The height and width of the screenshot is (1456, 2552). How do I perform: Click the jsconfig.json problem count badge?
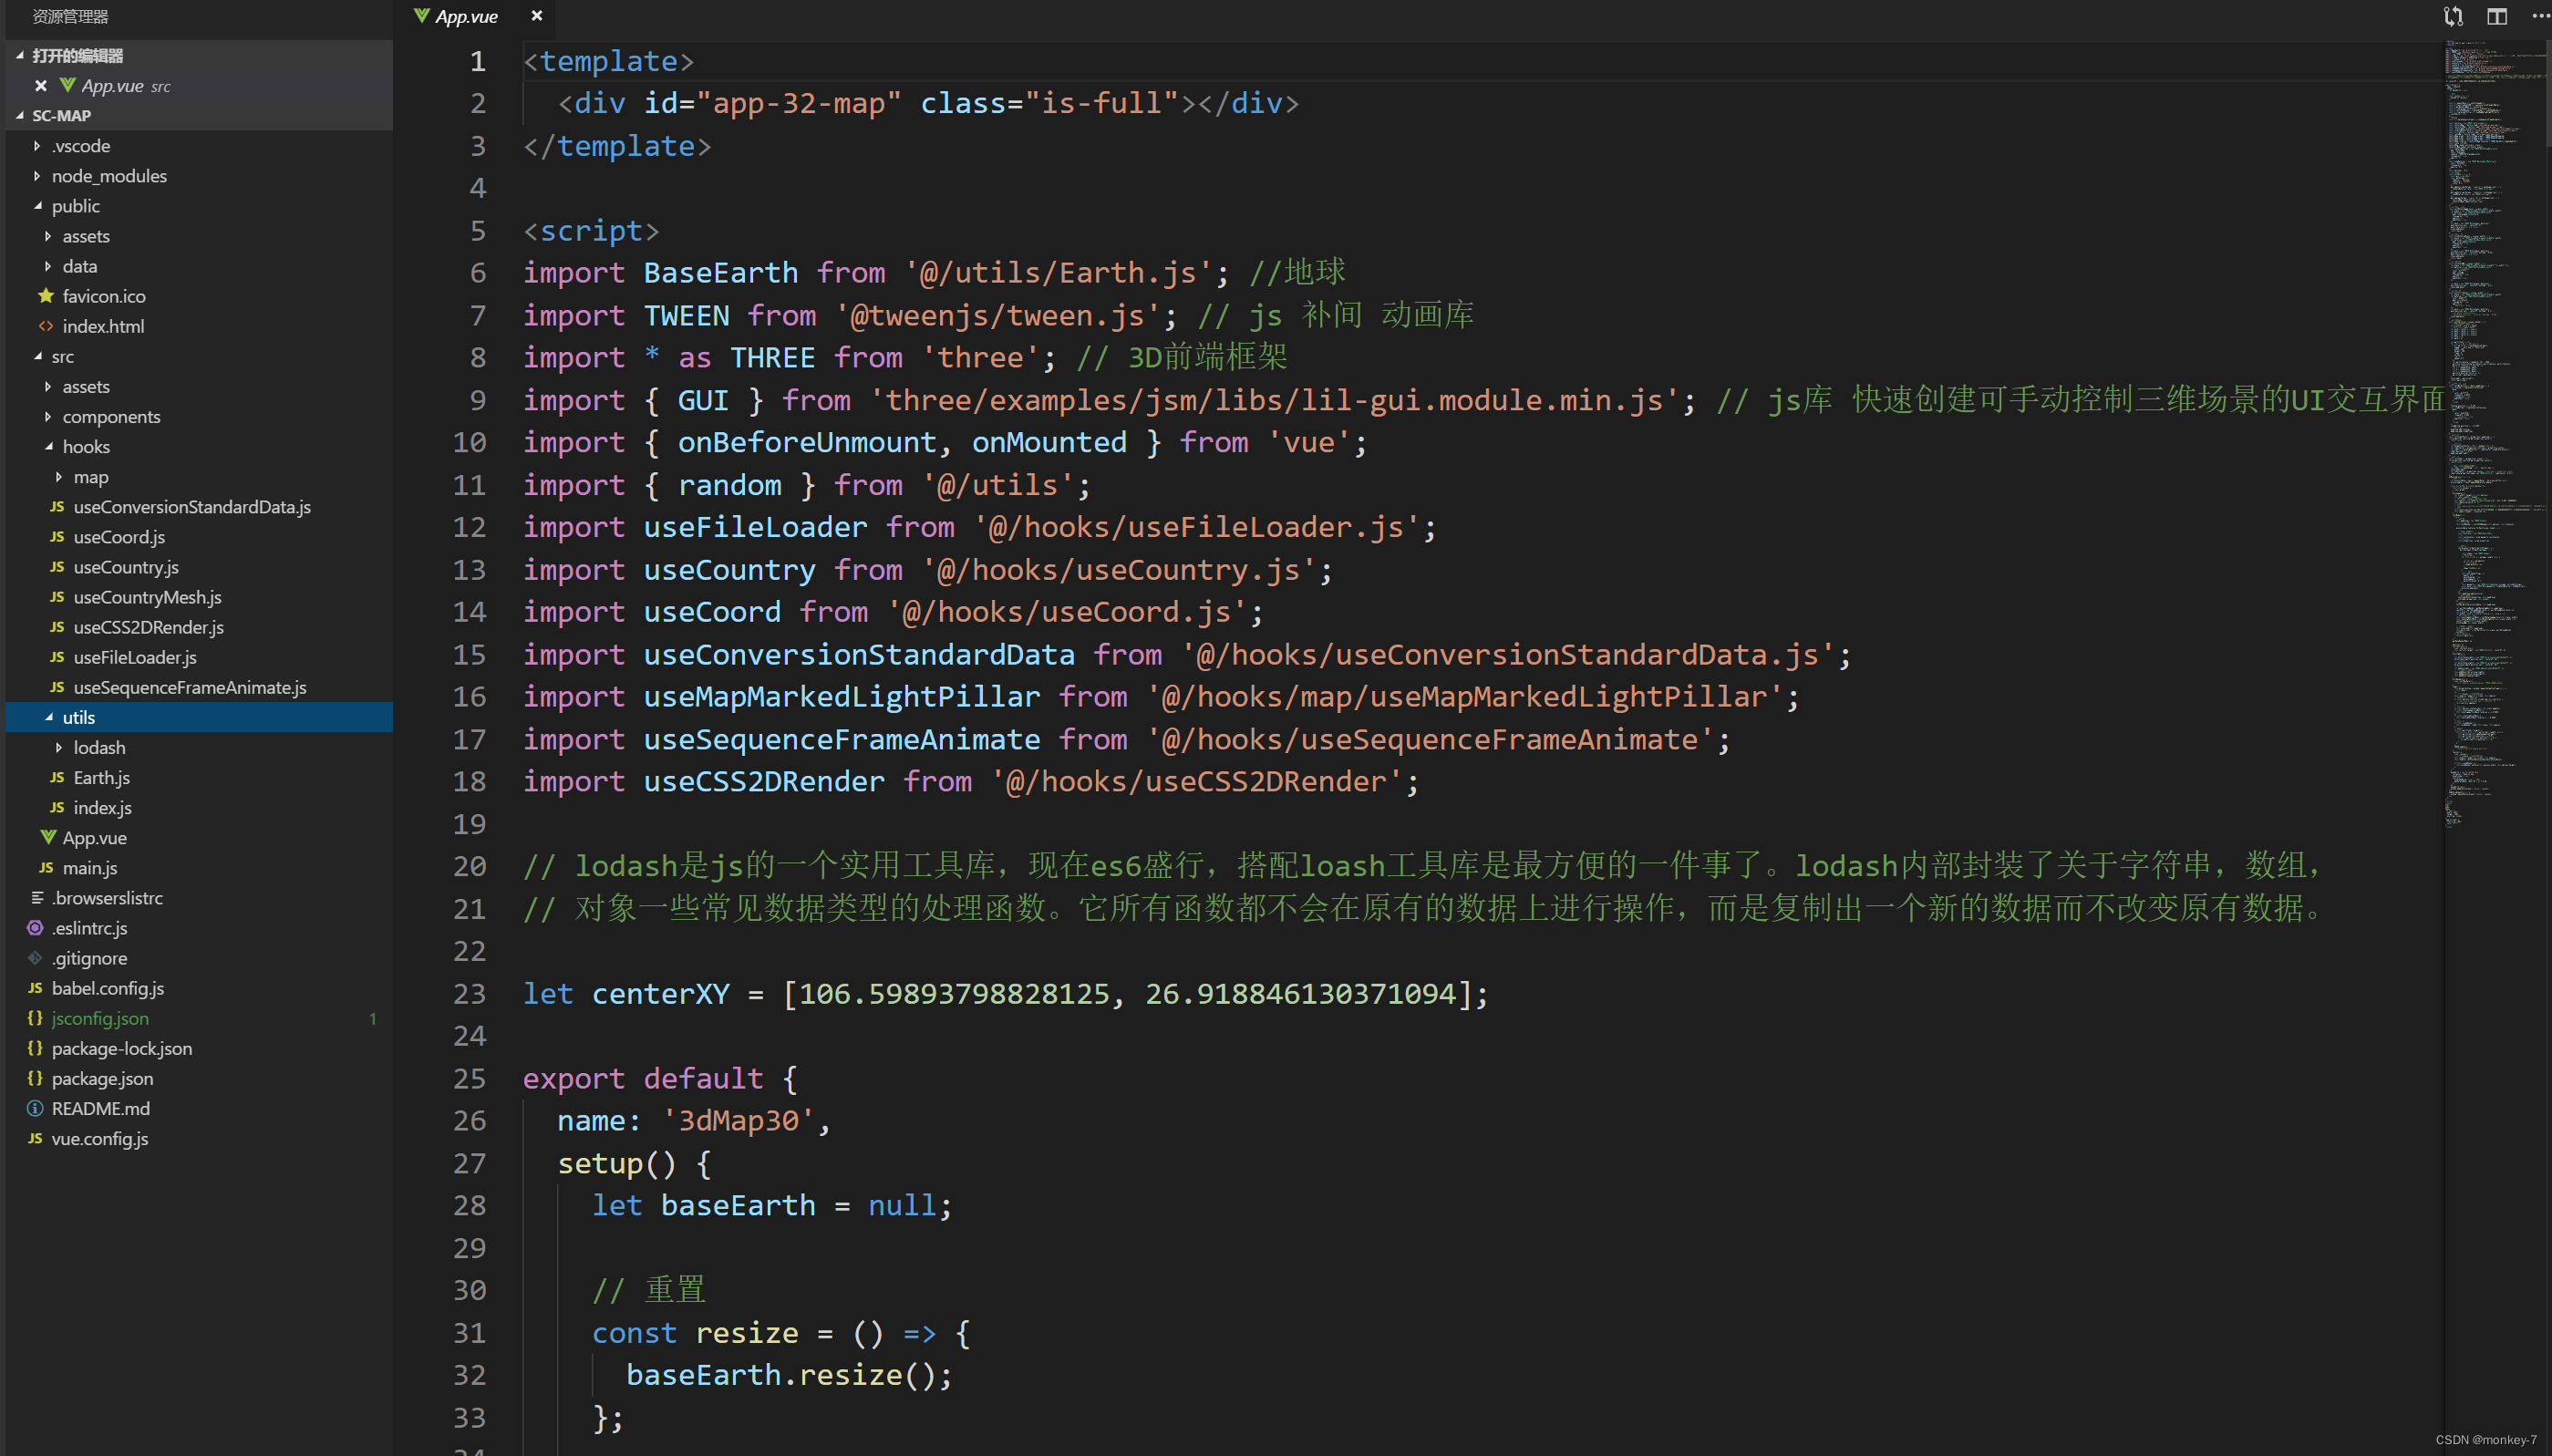tap(373, 1018)
